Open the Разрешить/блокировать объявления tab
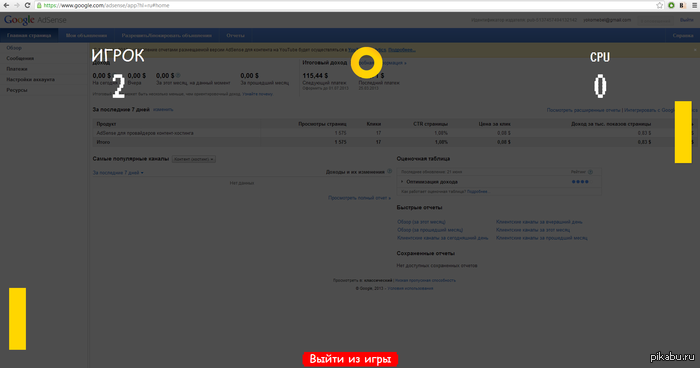Viewport: 700px width, 368px height. click(167, 35)
